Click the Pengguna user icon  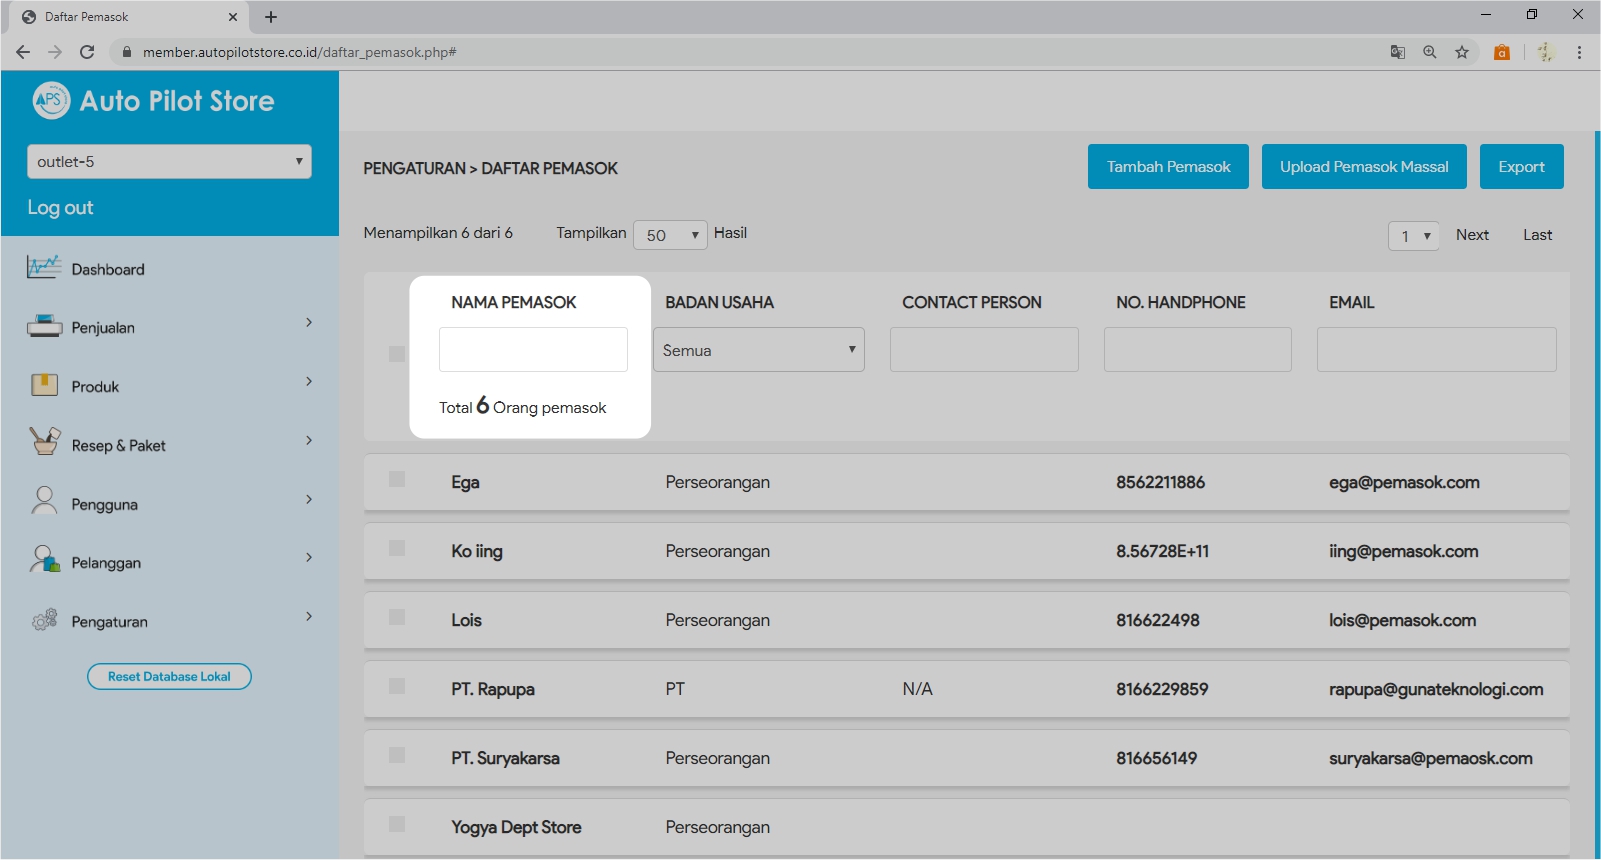pyautogui.click(x=44, y=501)
